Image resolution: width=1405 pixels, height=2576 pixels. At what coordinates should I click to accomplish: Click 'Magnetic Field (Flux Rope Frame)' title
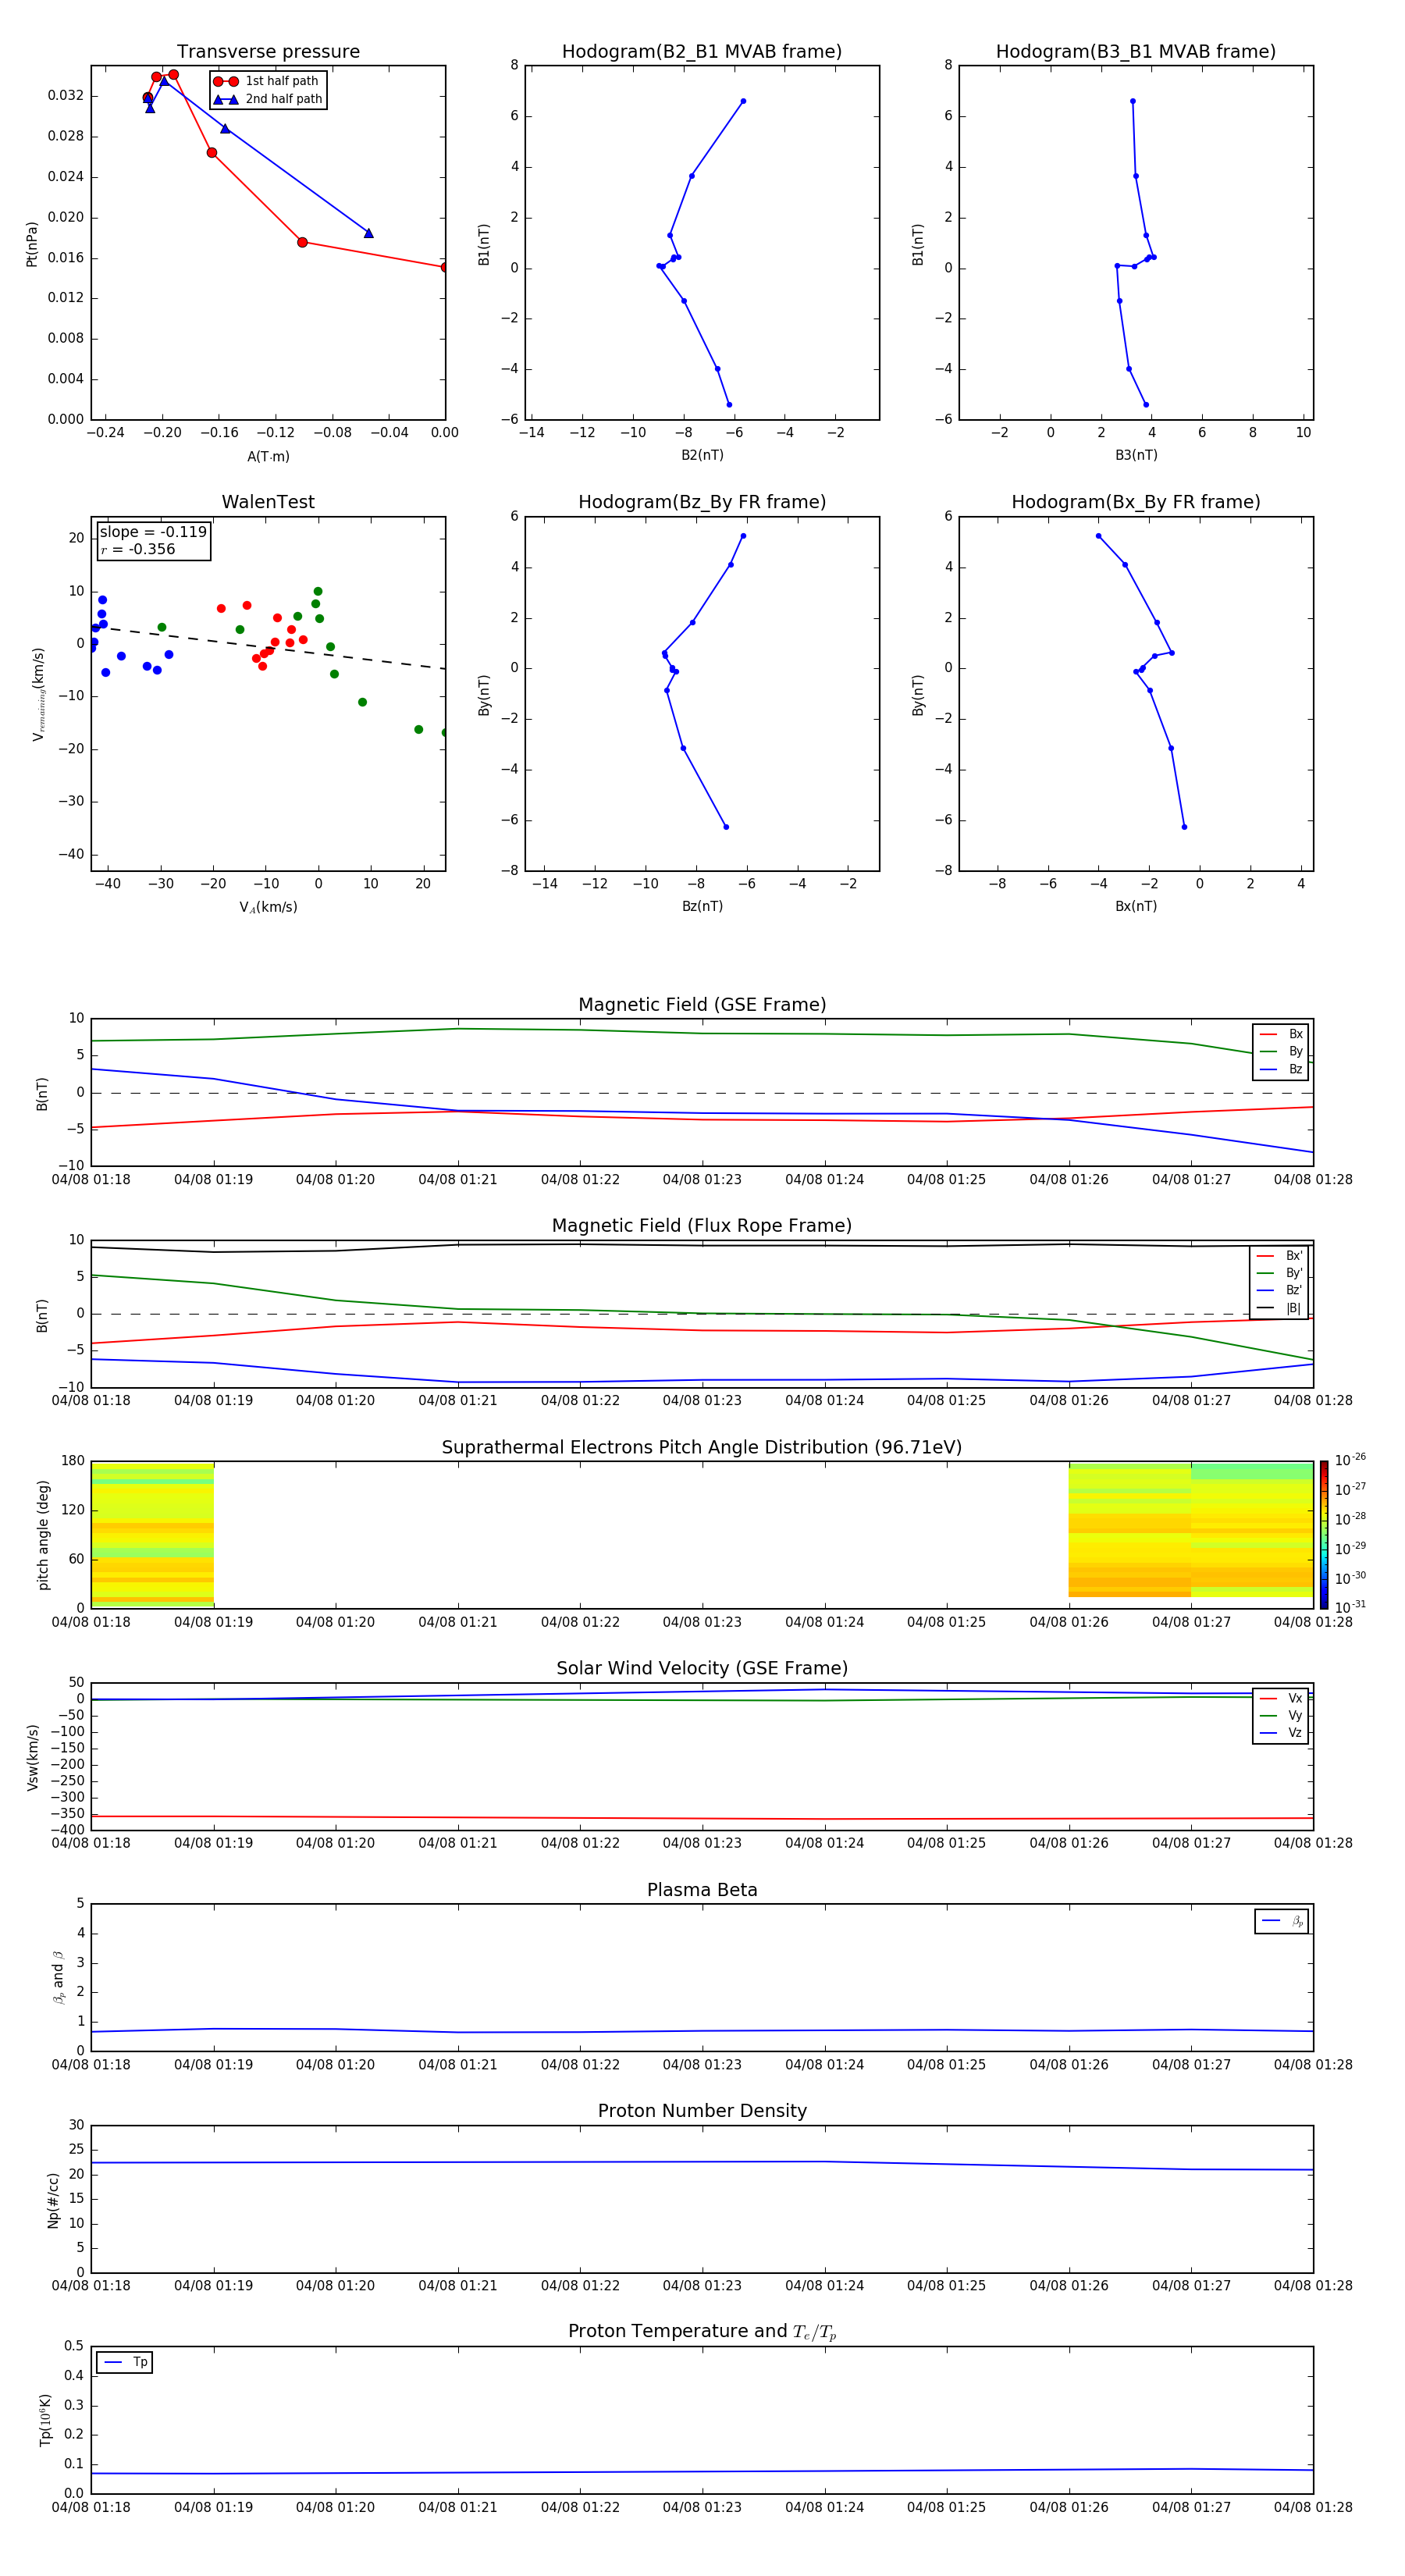click(702, 1225)
